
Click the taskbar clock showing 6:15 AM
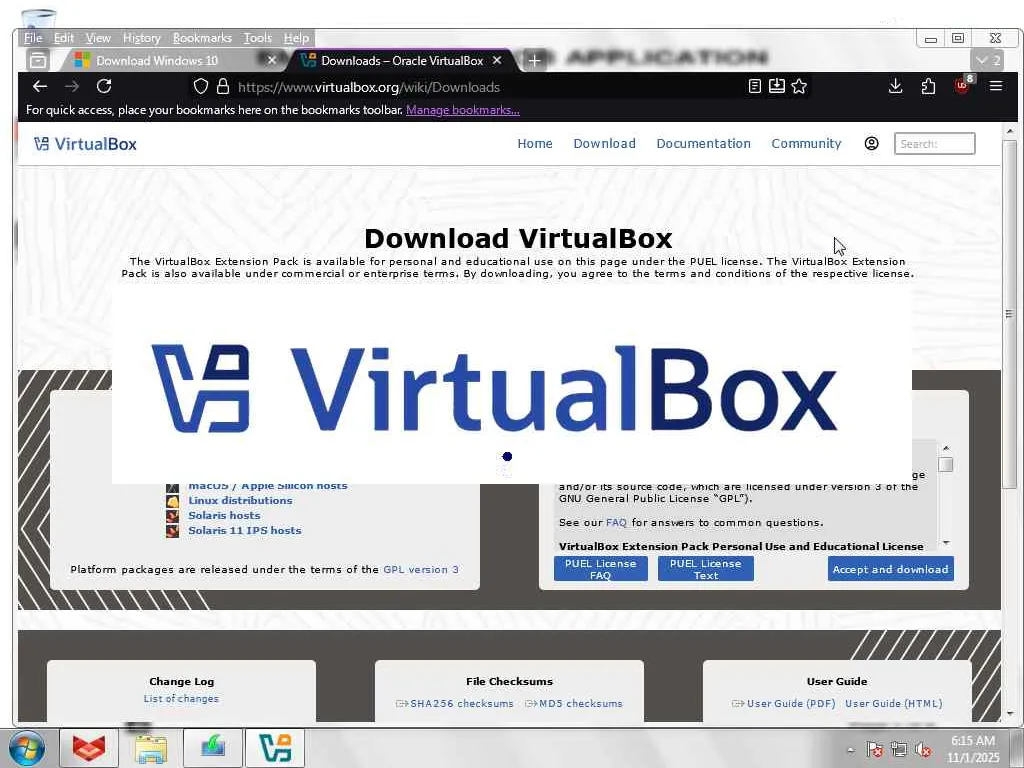[x=973, y=749]
